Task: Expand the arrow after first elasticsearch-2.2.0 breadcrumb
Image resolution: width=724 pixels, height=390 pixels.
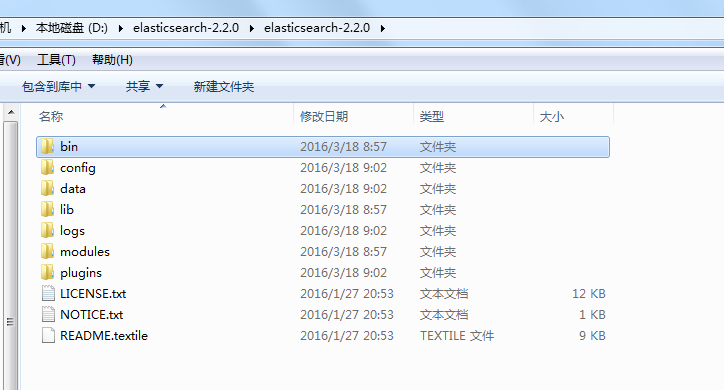Action: point(252,29)
